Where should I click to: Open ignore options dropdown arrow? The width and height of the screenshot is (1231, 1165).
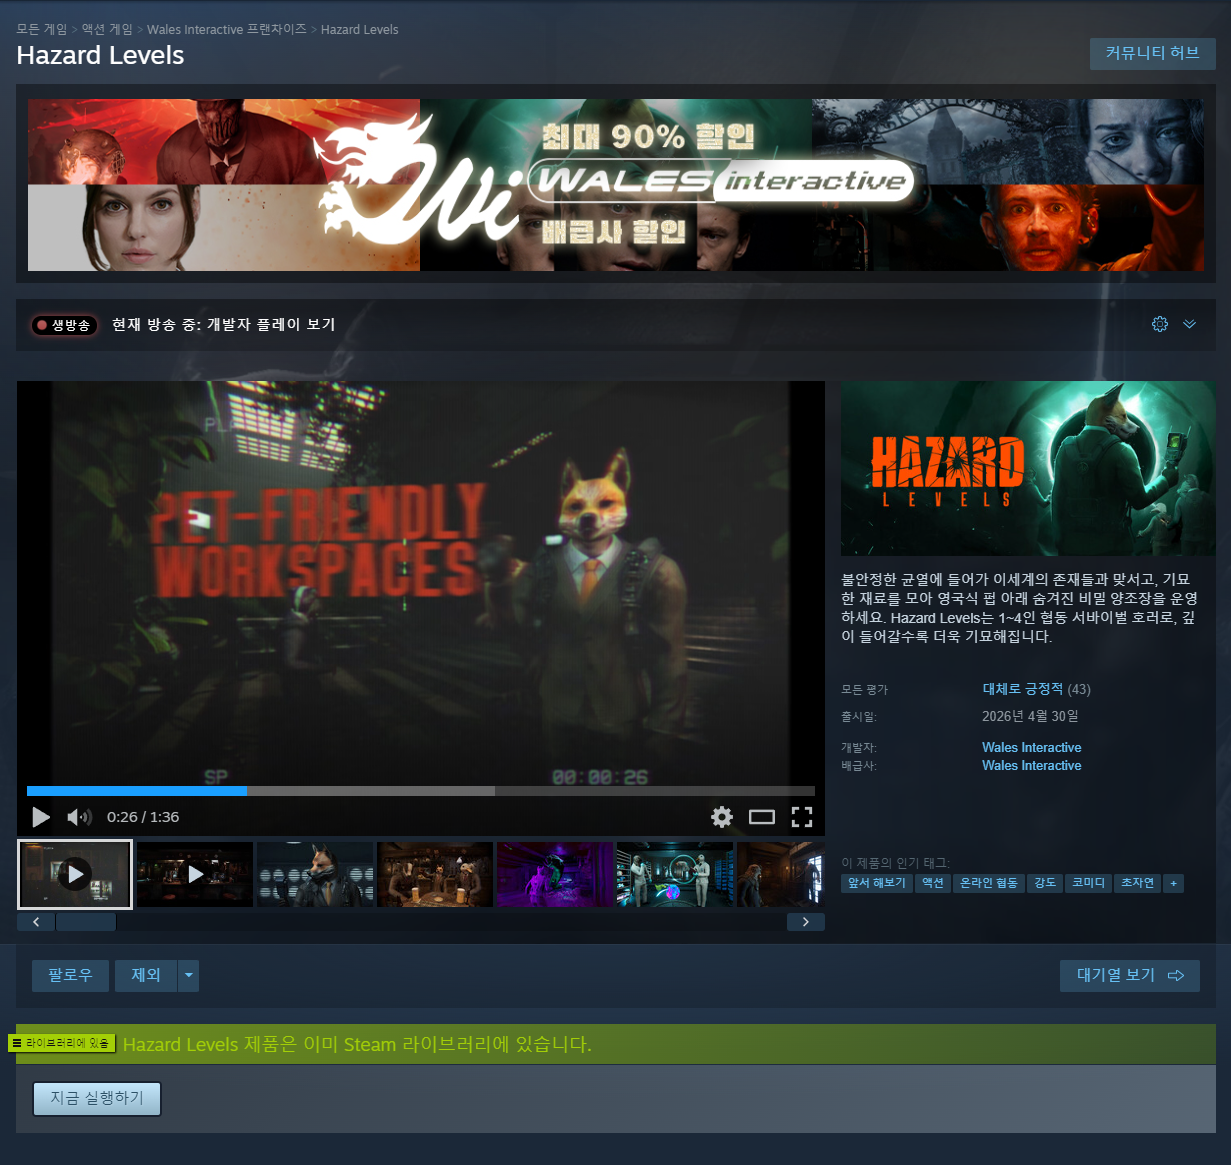[x=189, y=975]
